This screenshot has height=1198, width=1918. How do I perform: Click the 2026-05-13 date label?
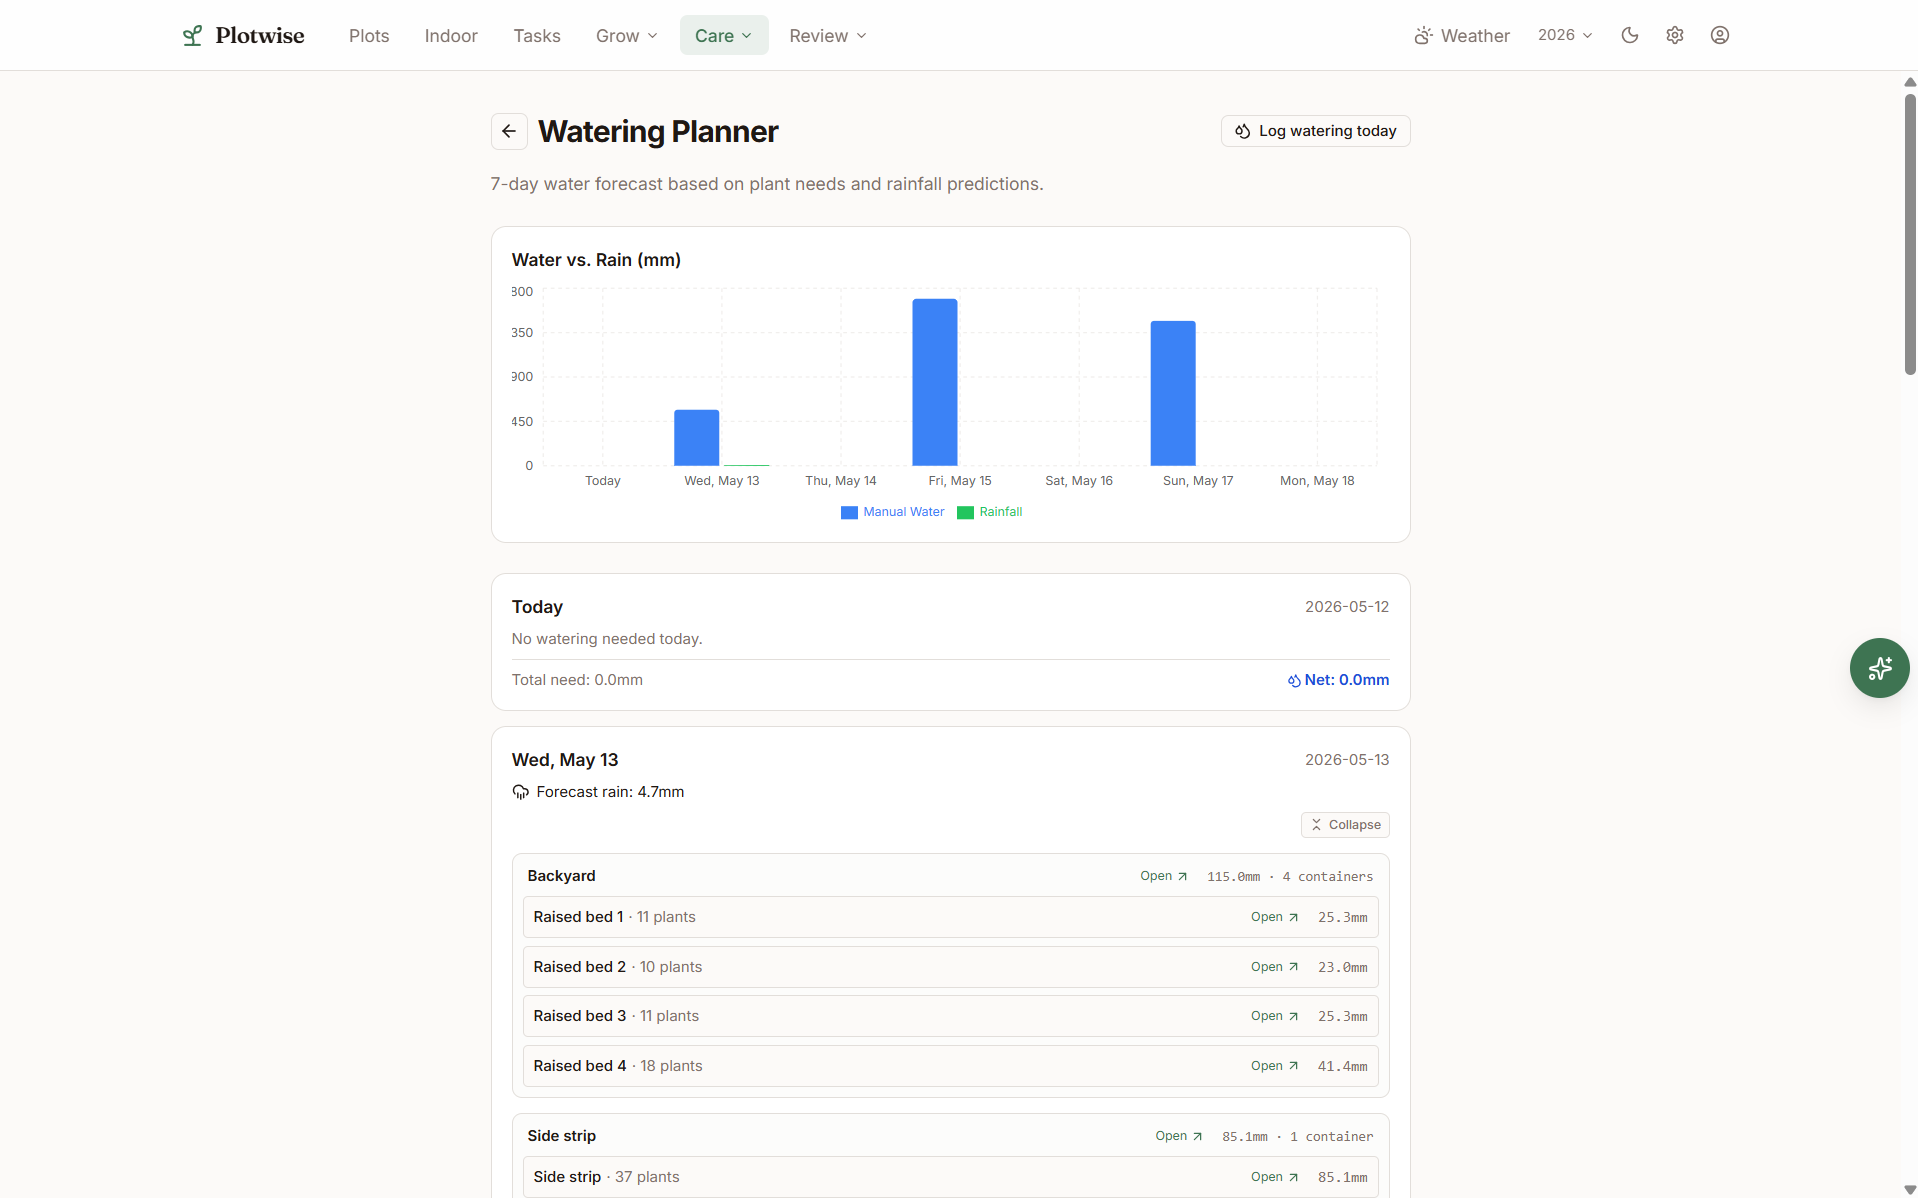coord(1347,760)
